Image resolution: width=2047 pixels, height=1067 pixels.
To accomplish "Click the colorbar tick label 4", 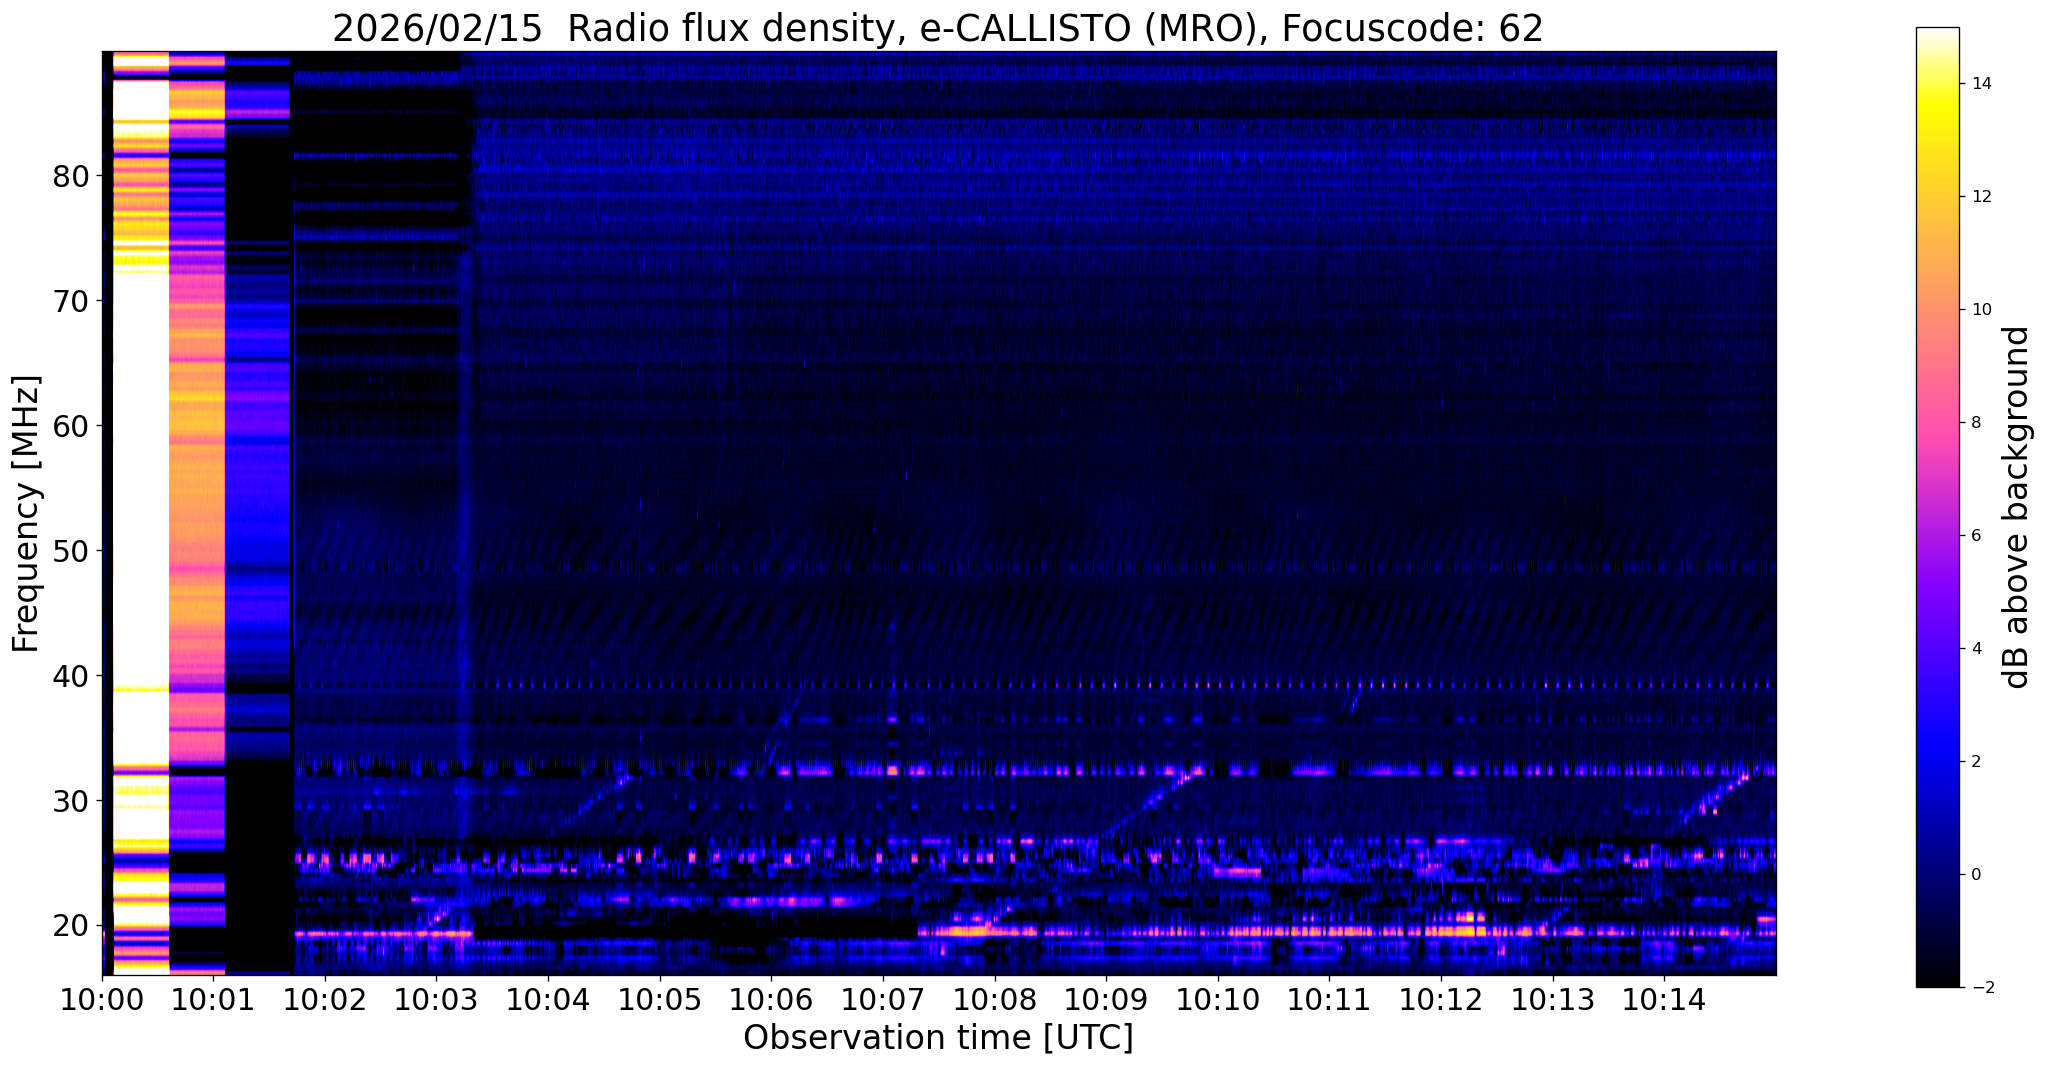I will (1975, 649).
